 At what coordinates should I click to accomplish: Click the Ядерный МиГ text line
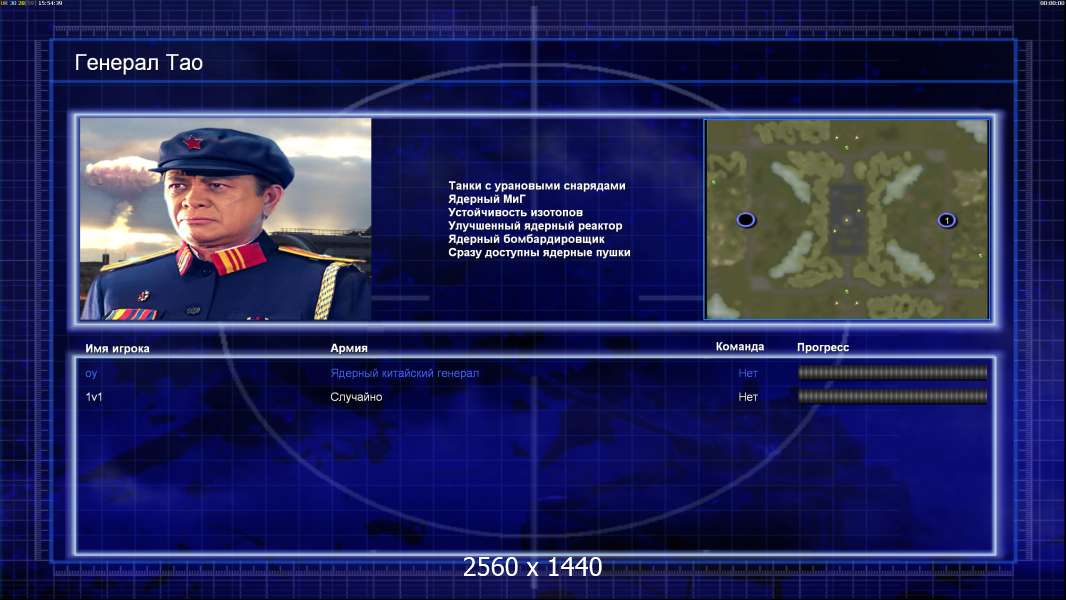(x=487, y=199)
